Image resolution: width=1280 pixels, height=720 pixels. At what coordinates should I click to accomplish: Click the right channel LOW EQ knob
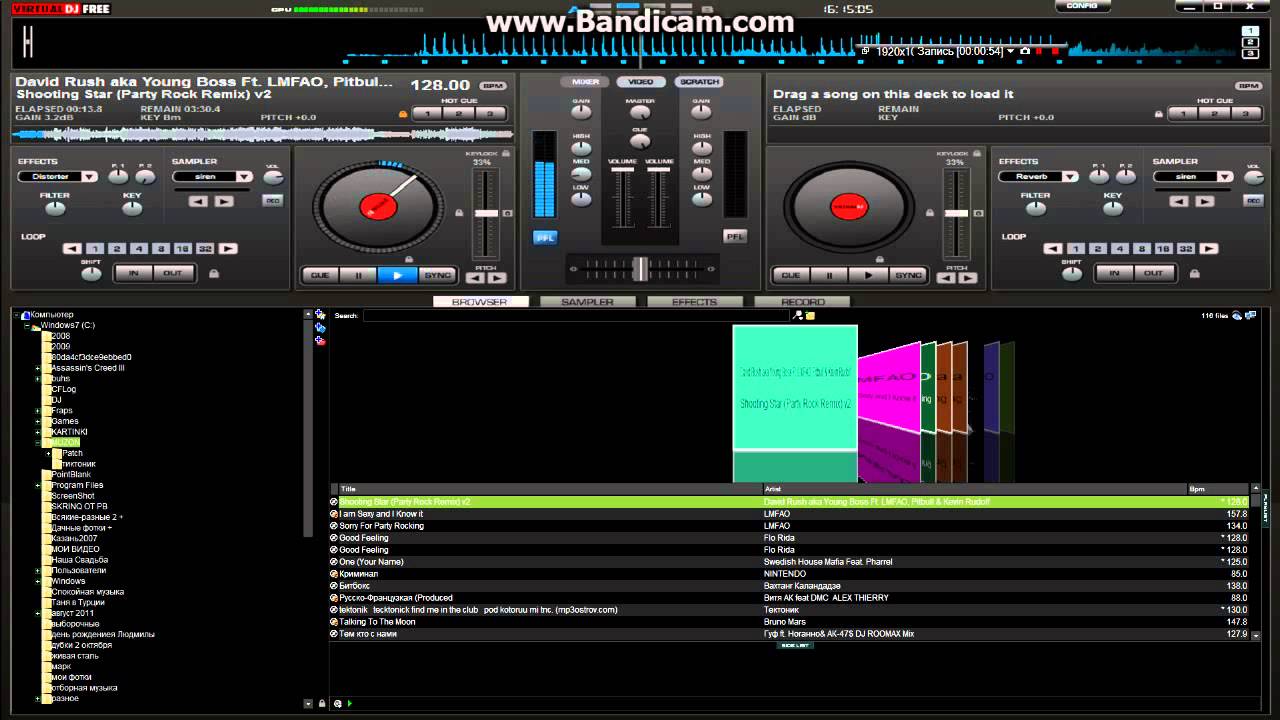click(702, 198)
